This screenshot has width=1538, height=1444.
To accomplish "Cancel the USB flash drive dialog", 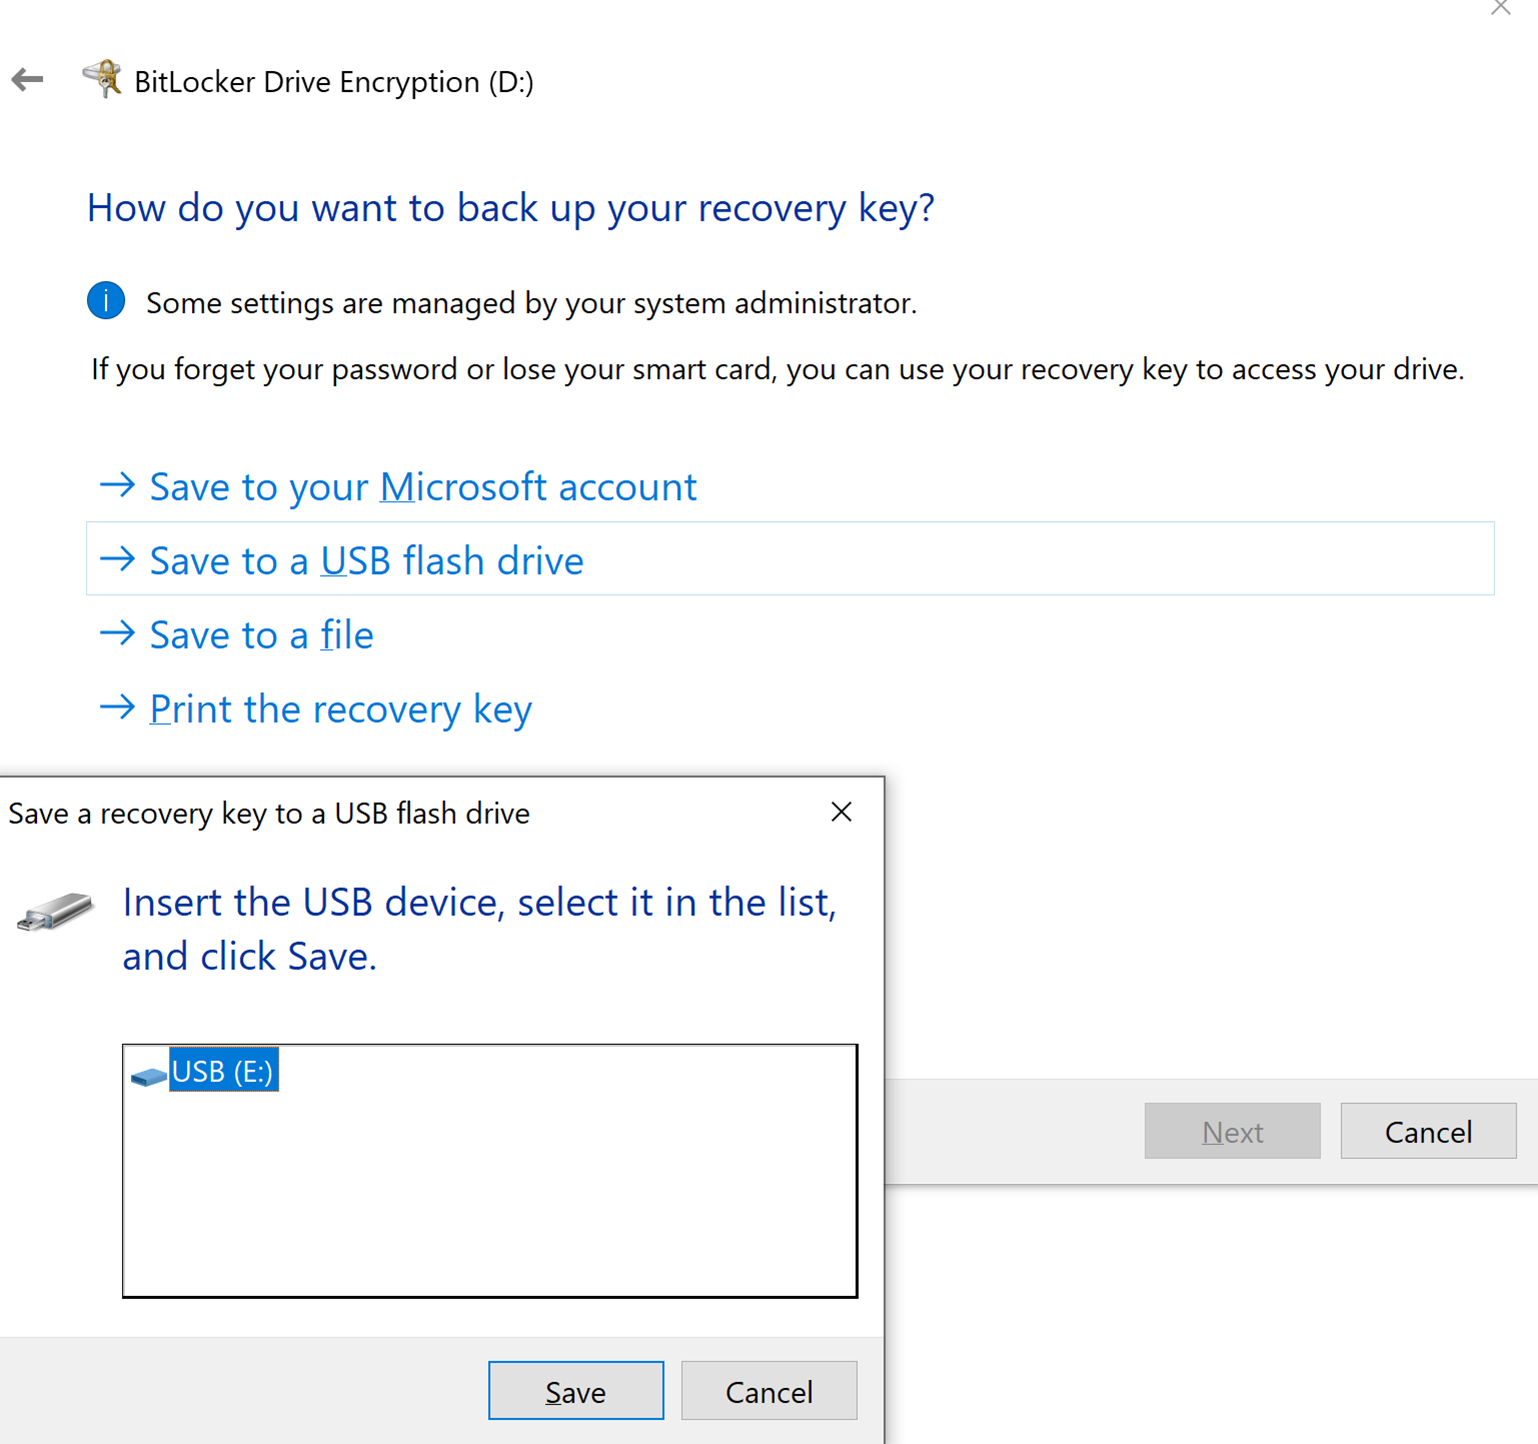I will 768,1391.
